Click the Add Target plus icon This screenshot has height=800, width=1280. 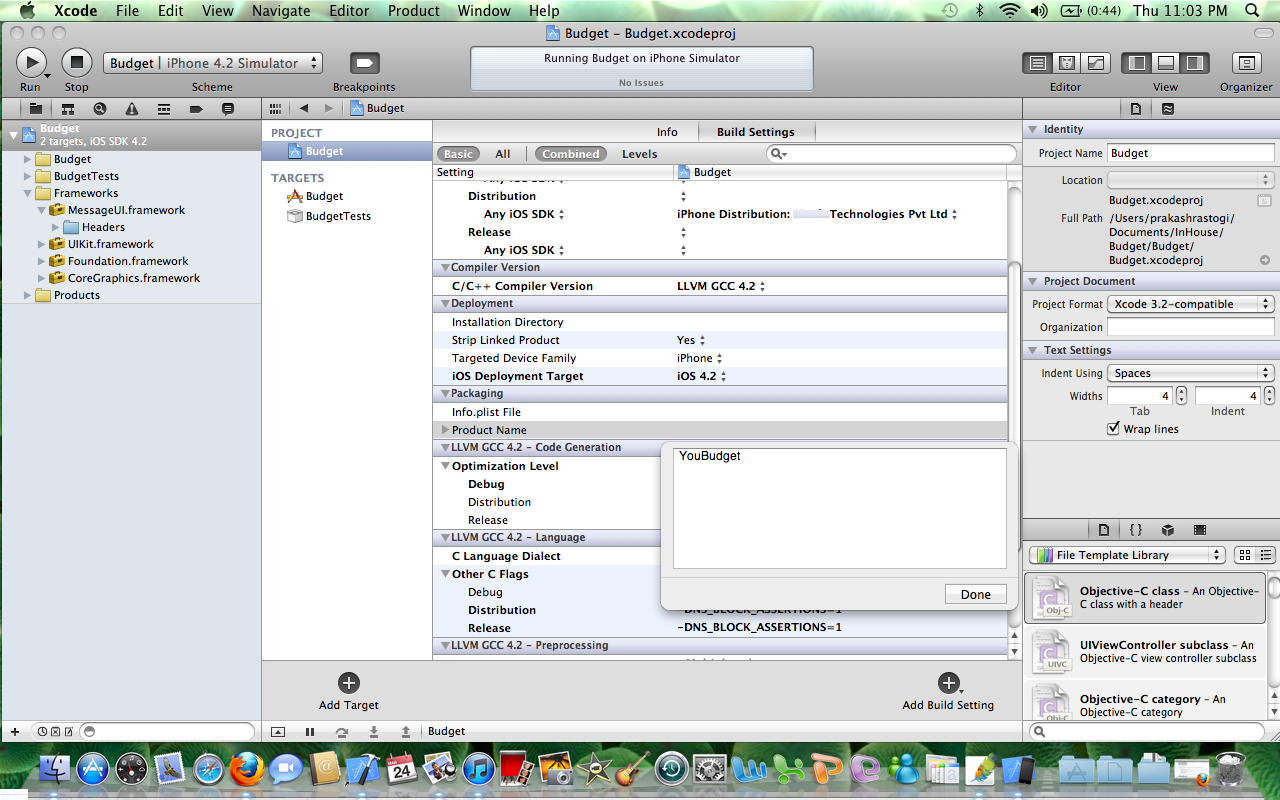pyautogui.click(x=349, y=683)
